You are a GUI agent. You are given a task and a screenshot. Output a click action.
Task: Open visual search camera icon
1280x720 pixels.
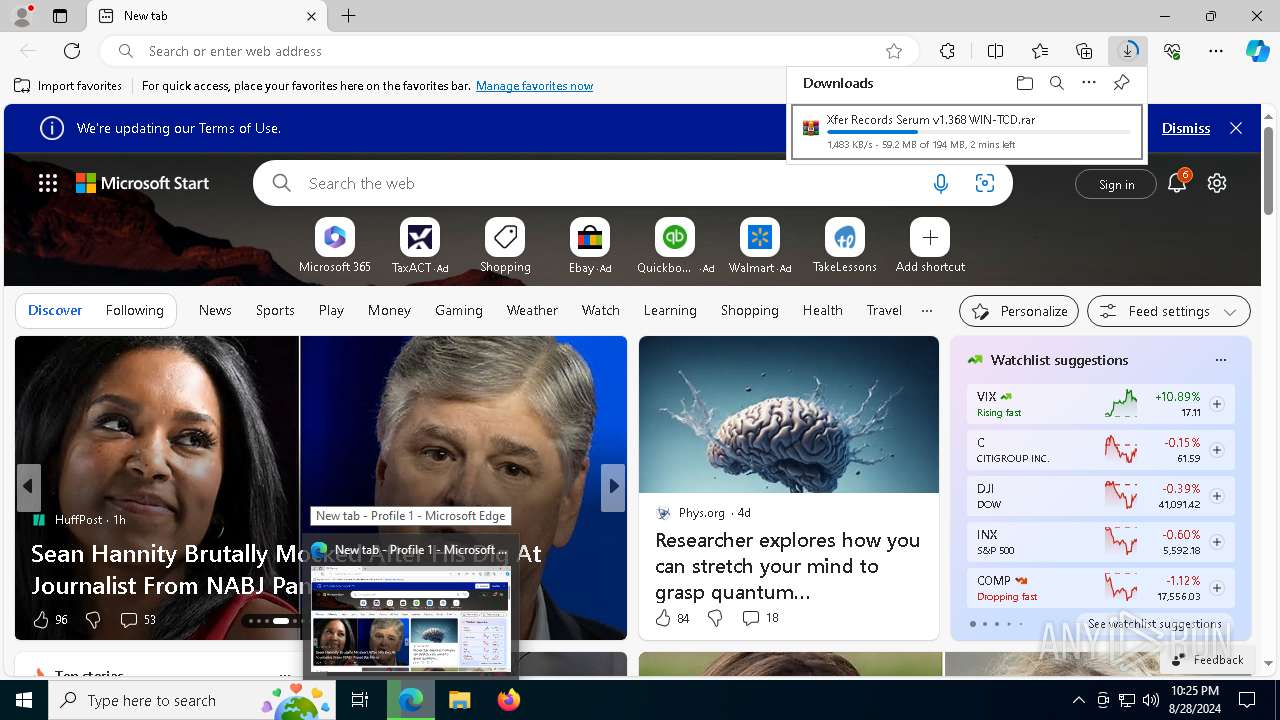pyautogui.click(x=985, y=183)
